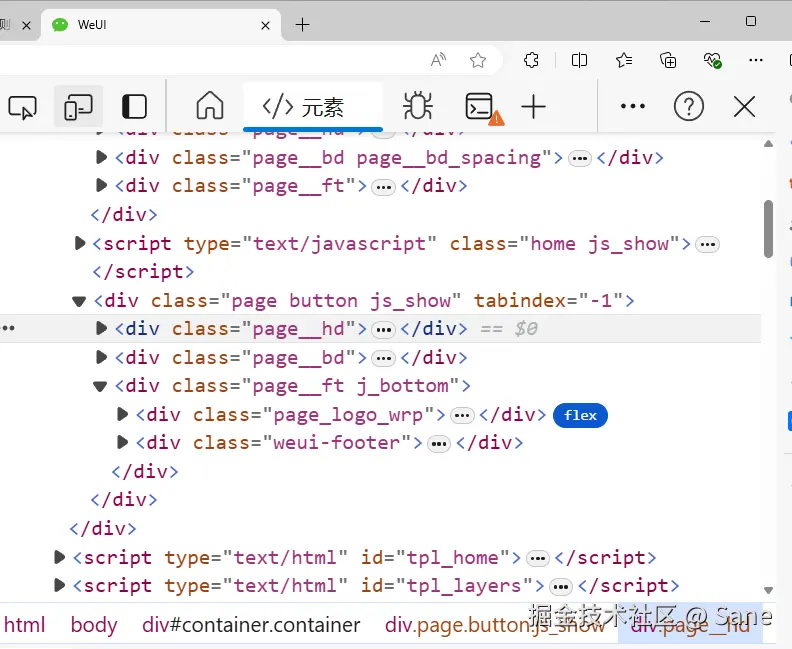Add page to favorites star
Screen dimensions: 792x649
(478, 60)
